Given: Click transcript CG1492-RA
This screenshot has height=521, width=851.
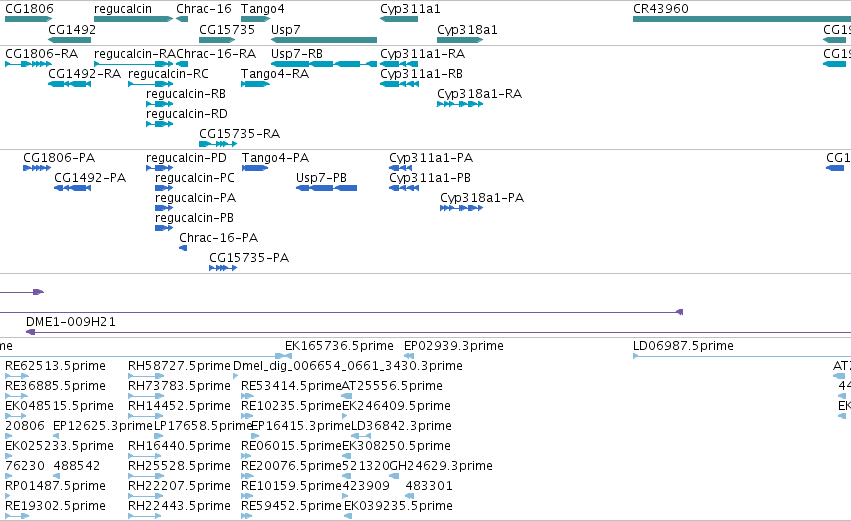Looking at the screenshot, I should coord(85,74).
